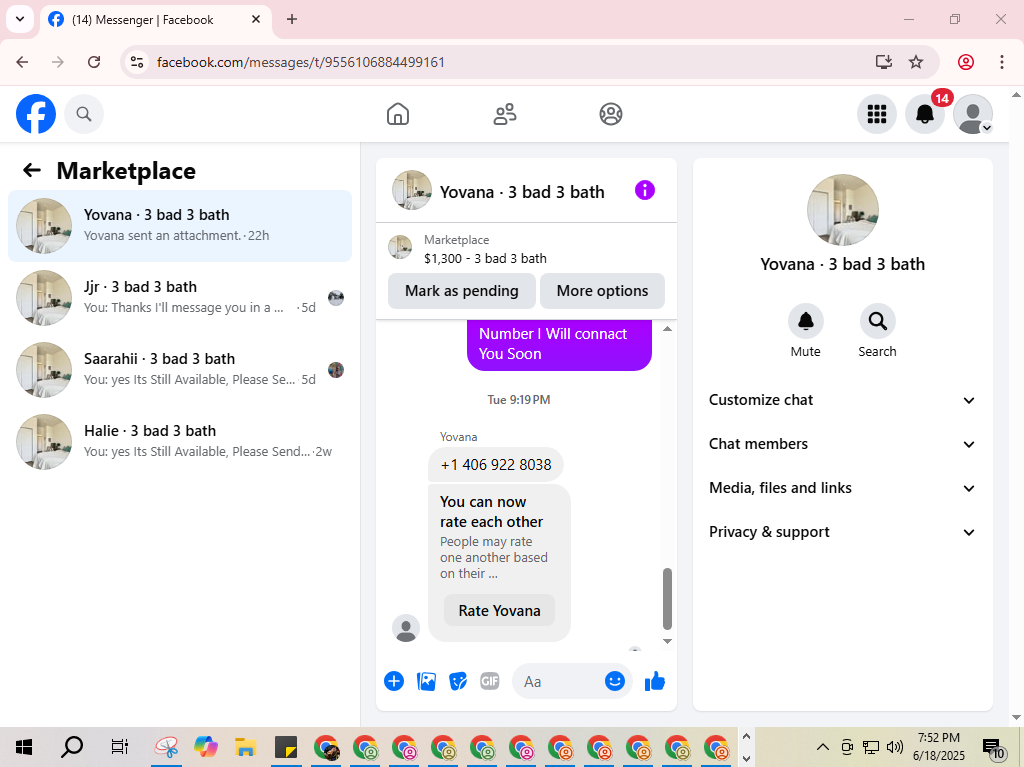Screen dimensions: 1024x767
Task: Click Rate Yovana button
Action: click(x=500, y=610)
